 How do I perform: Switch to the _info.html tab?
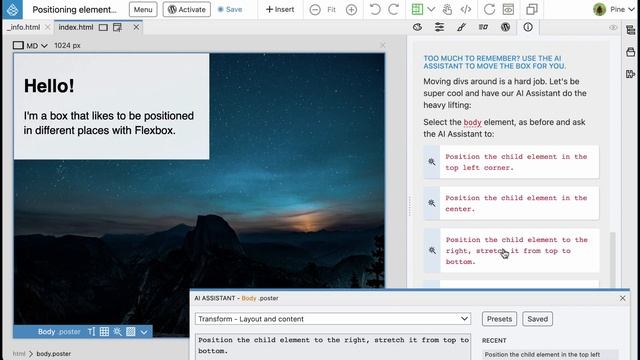[x=23, y=27]
